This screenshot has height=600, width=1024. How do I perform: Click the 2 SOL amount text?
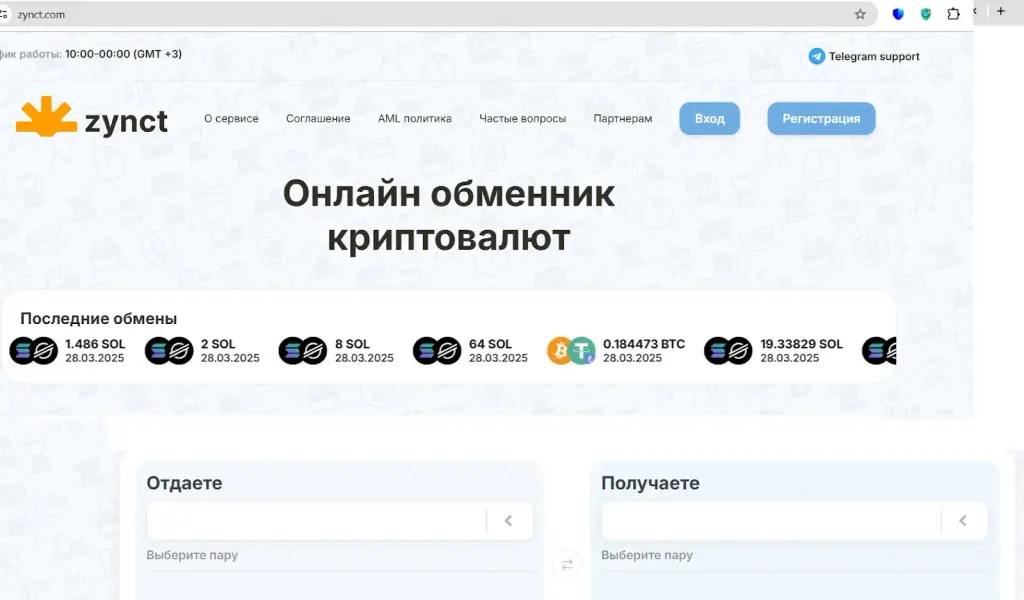217,344
